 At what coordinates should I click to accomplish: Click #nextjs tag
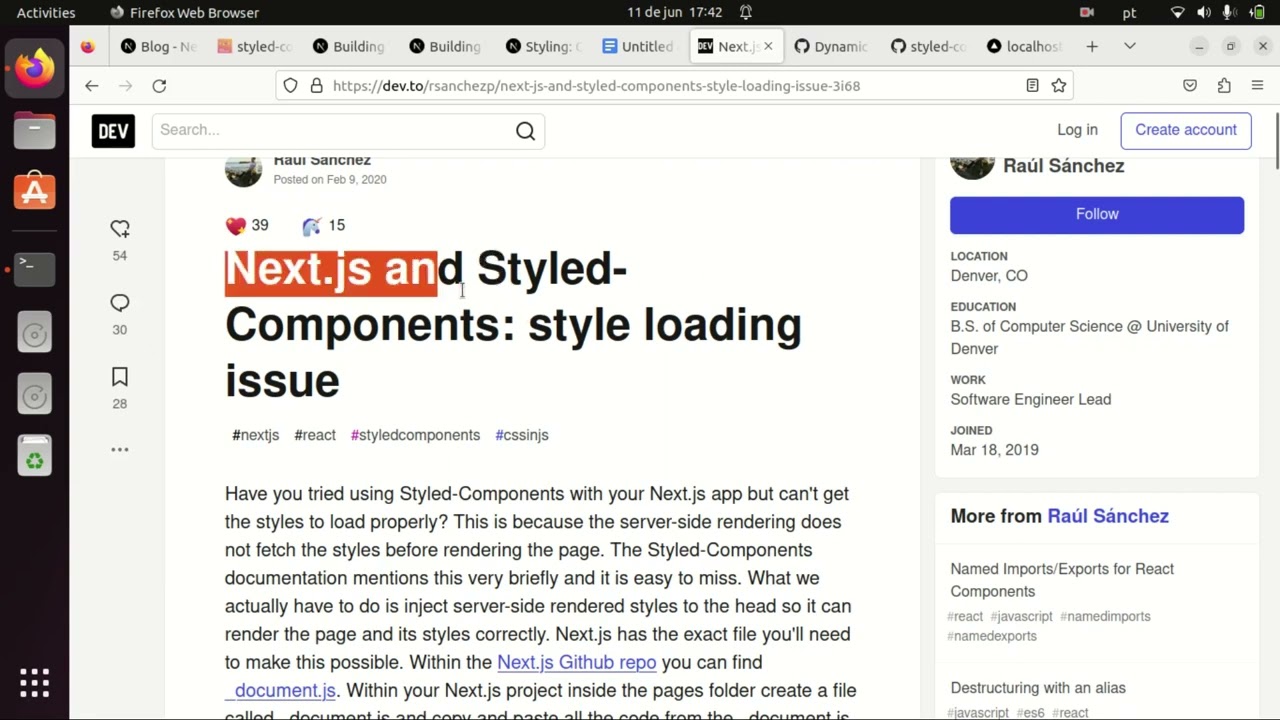(256, 435)
